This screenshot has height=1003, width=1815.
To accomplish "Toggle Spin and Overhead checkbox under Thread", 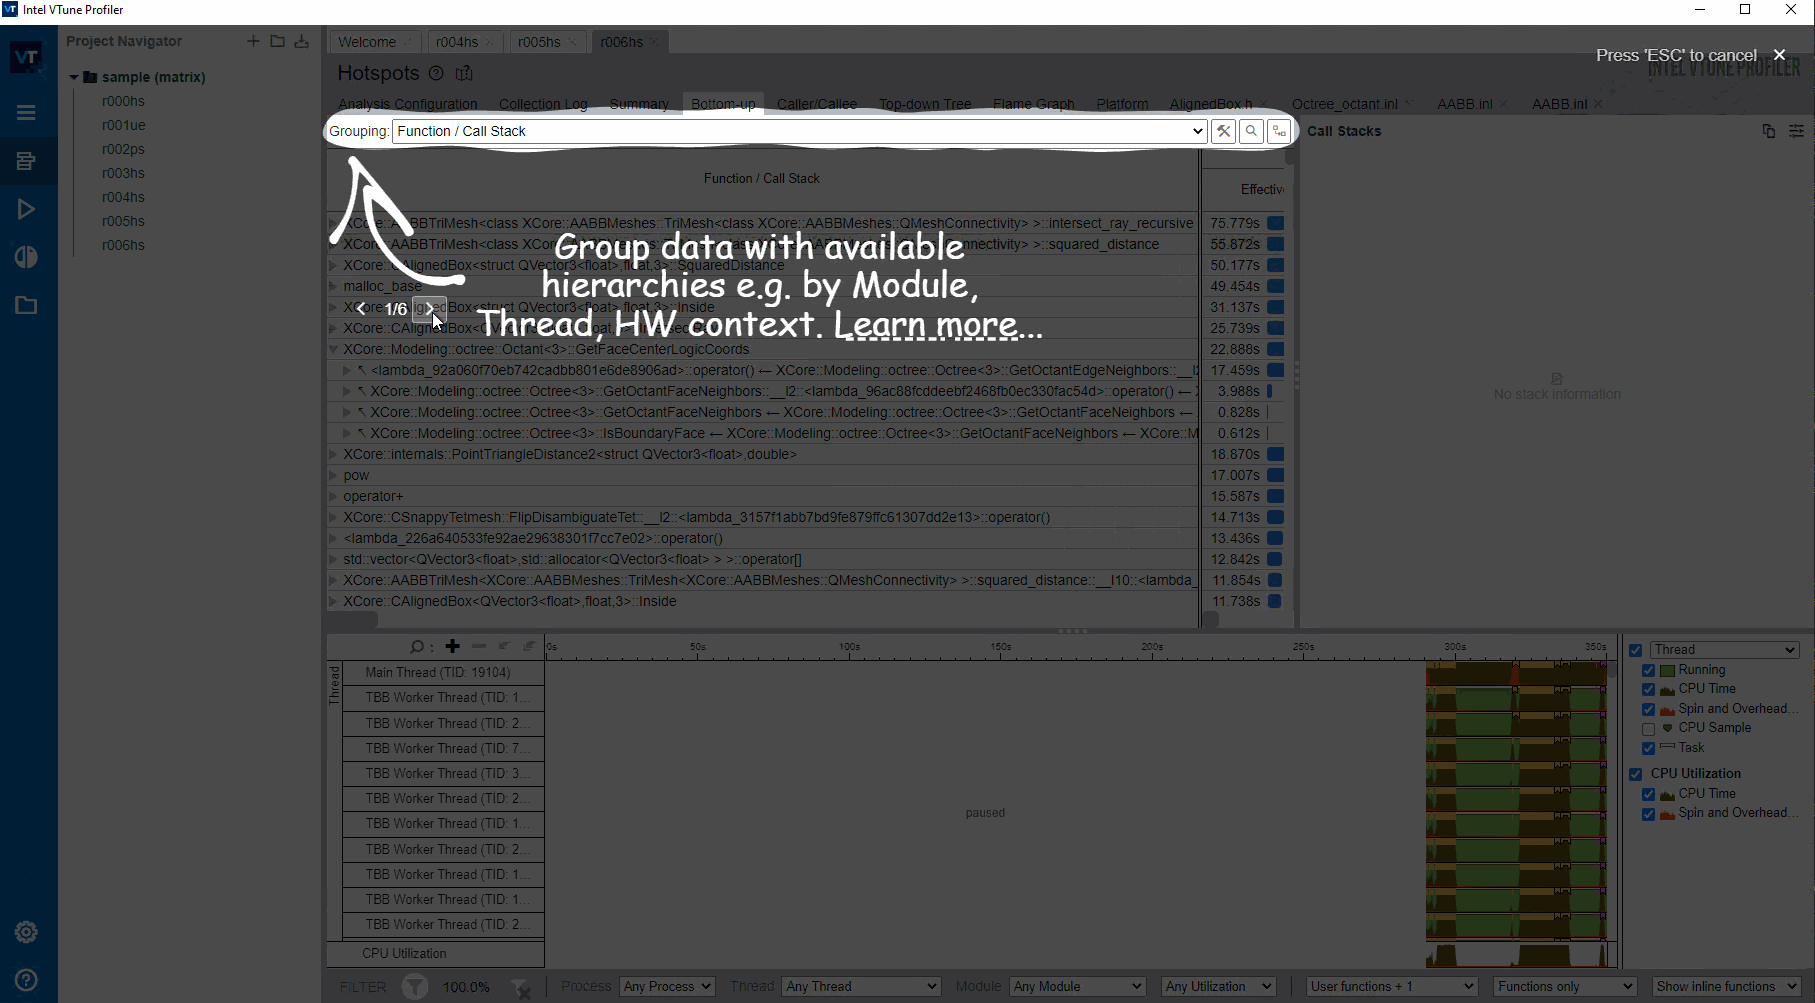I will tap(1648, 709).
